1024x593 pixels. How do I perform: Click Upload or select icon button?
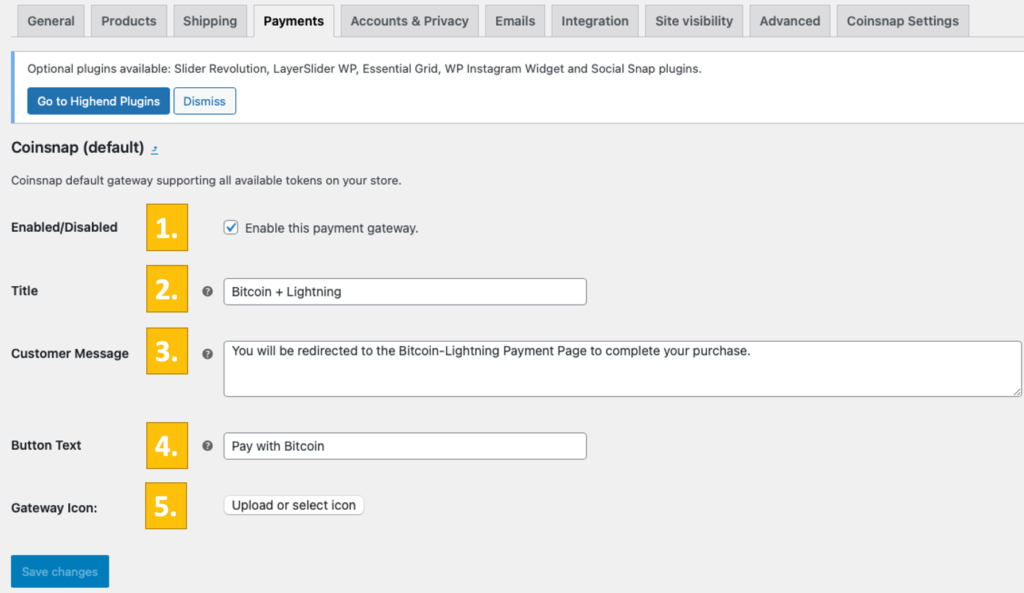(x=294, y=506)
